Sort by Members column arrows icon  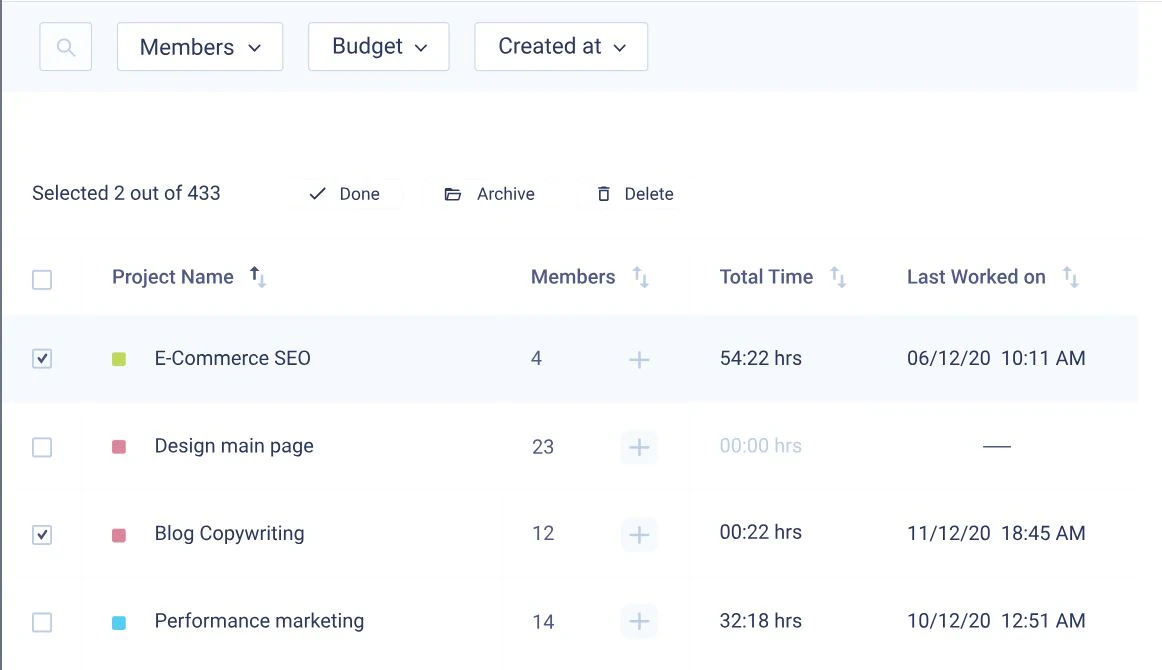coord(640,276)
